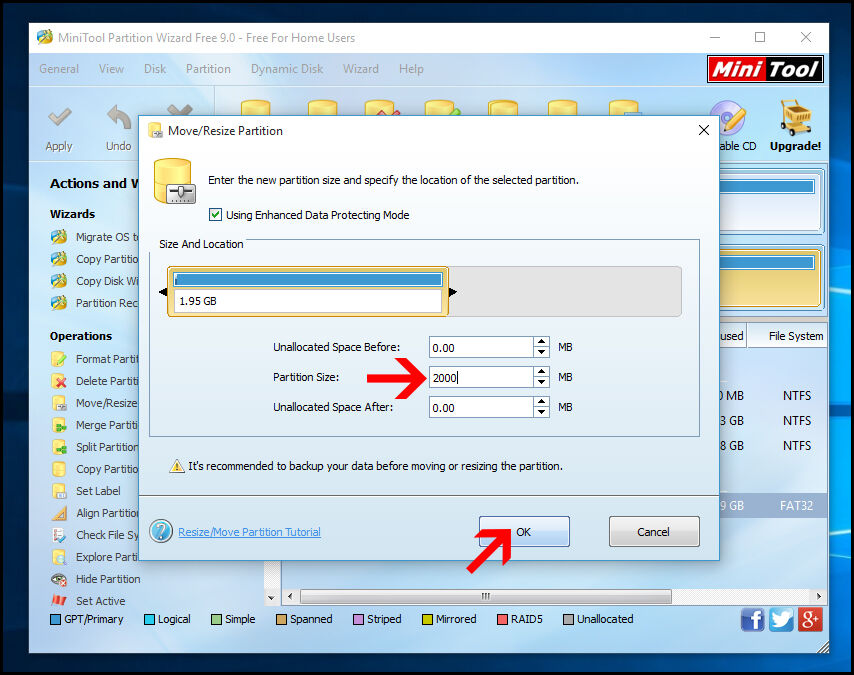Click the blue help question mark icon

click(x=161, y=531)
